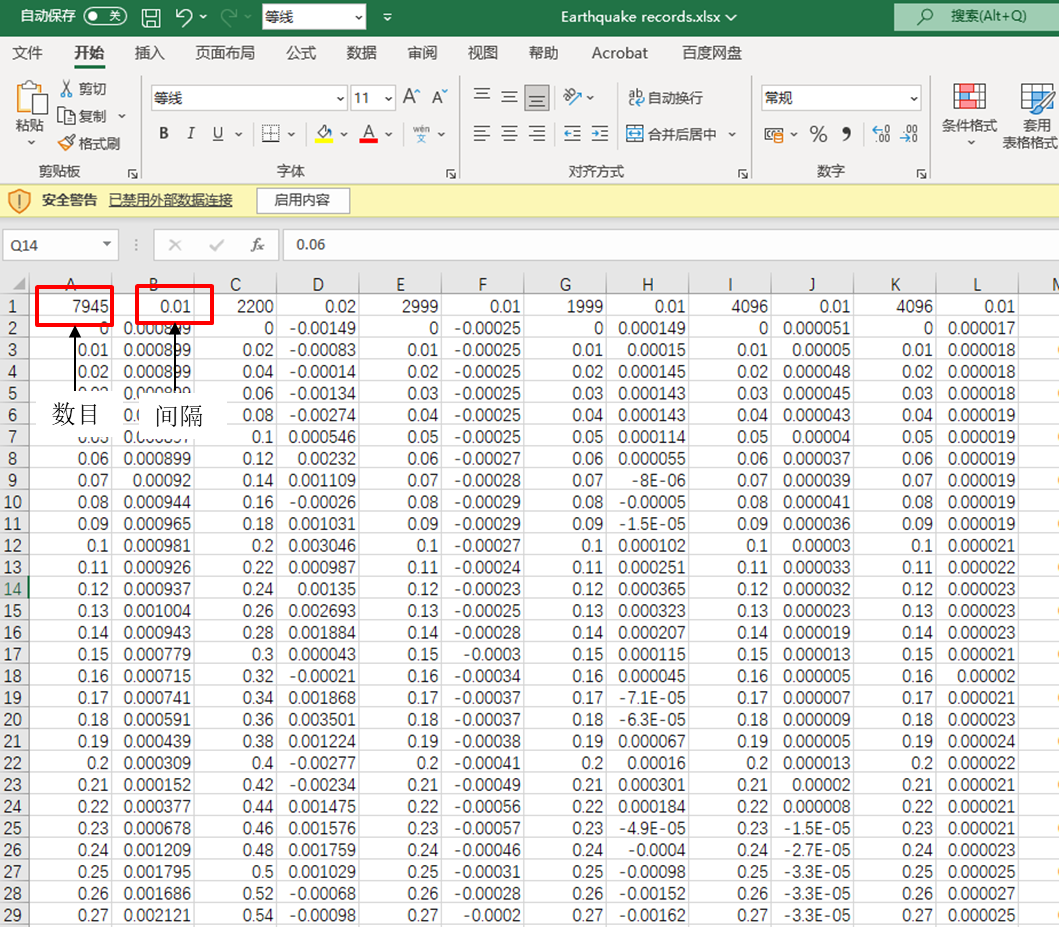The width and height of the screenshot is (1059, 927).
Task: Click the select-all corner of the sheet
Action: point(18,284)
